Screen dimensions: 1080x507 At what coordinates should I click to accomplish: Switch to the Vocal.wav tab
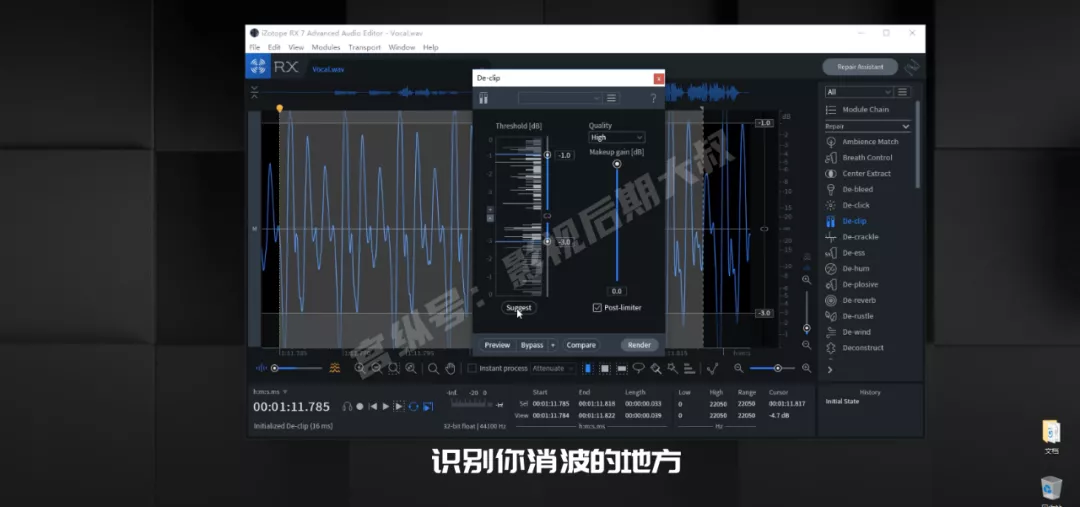pos(328,70)
